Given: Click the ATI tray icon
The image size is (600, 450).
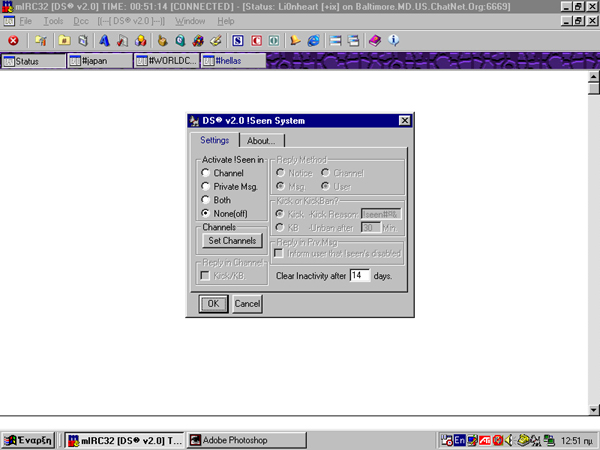Looking at the screenshot, I should tap(485, 440).
